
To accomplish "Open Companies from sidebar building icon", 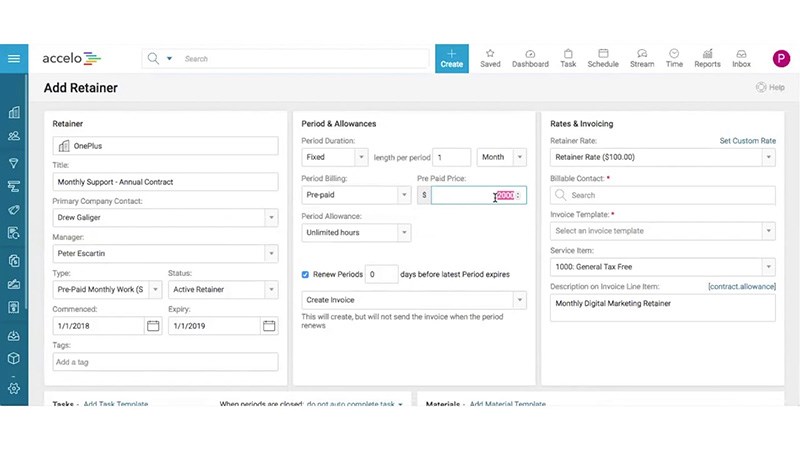I will [x=14, y=112].
